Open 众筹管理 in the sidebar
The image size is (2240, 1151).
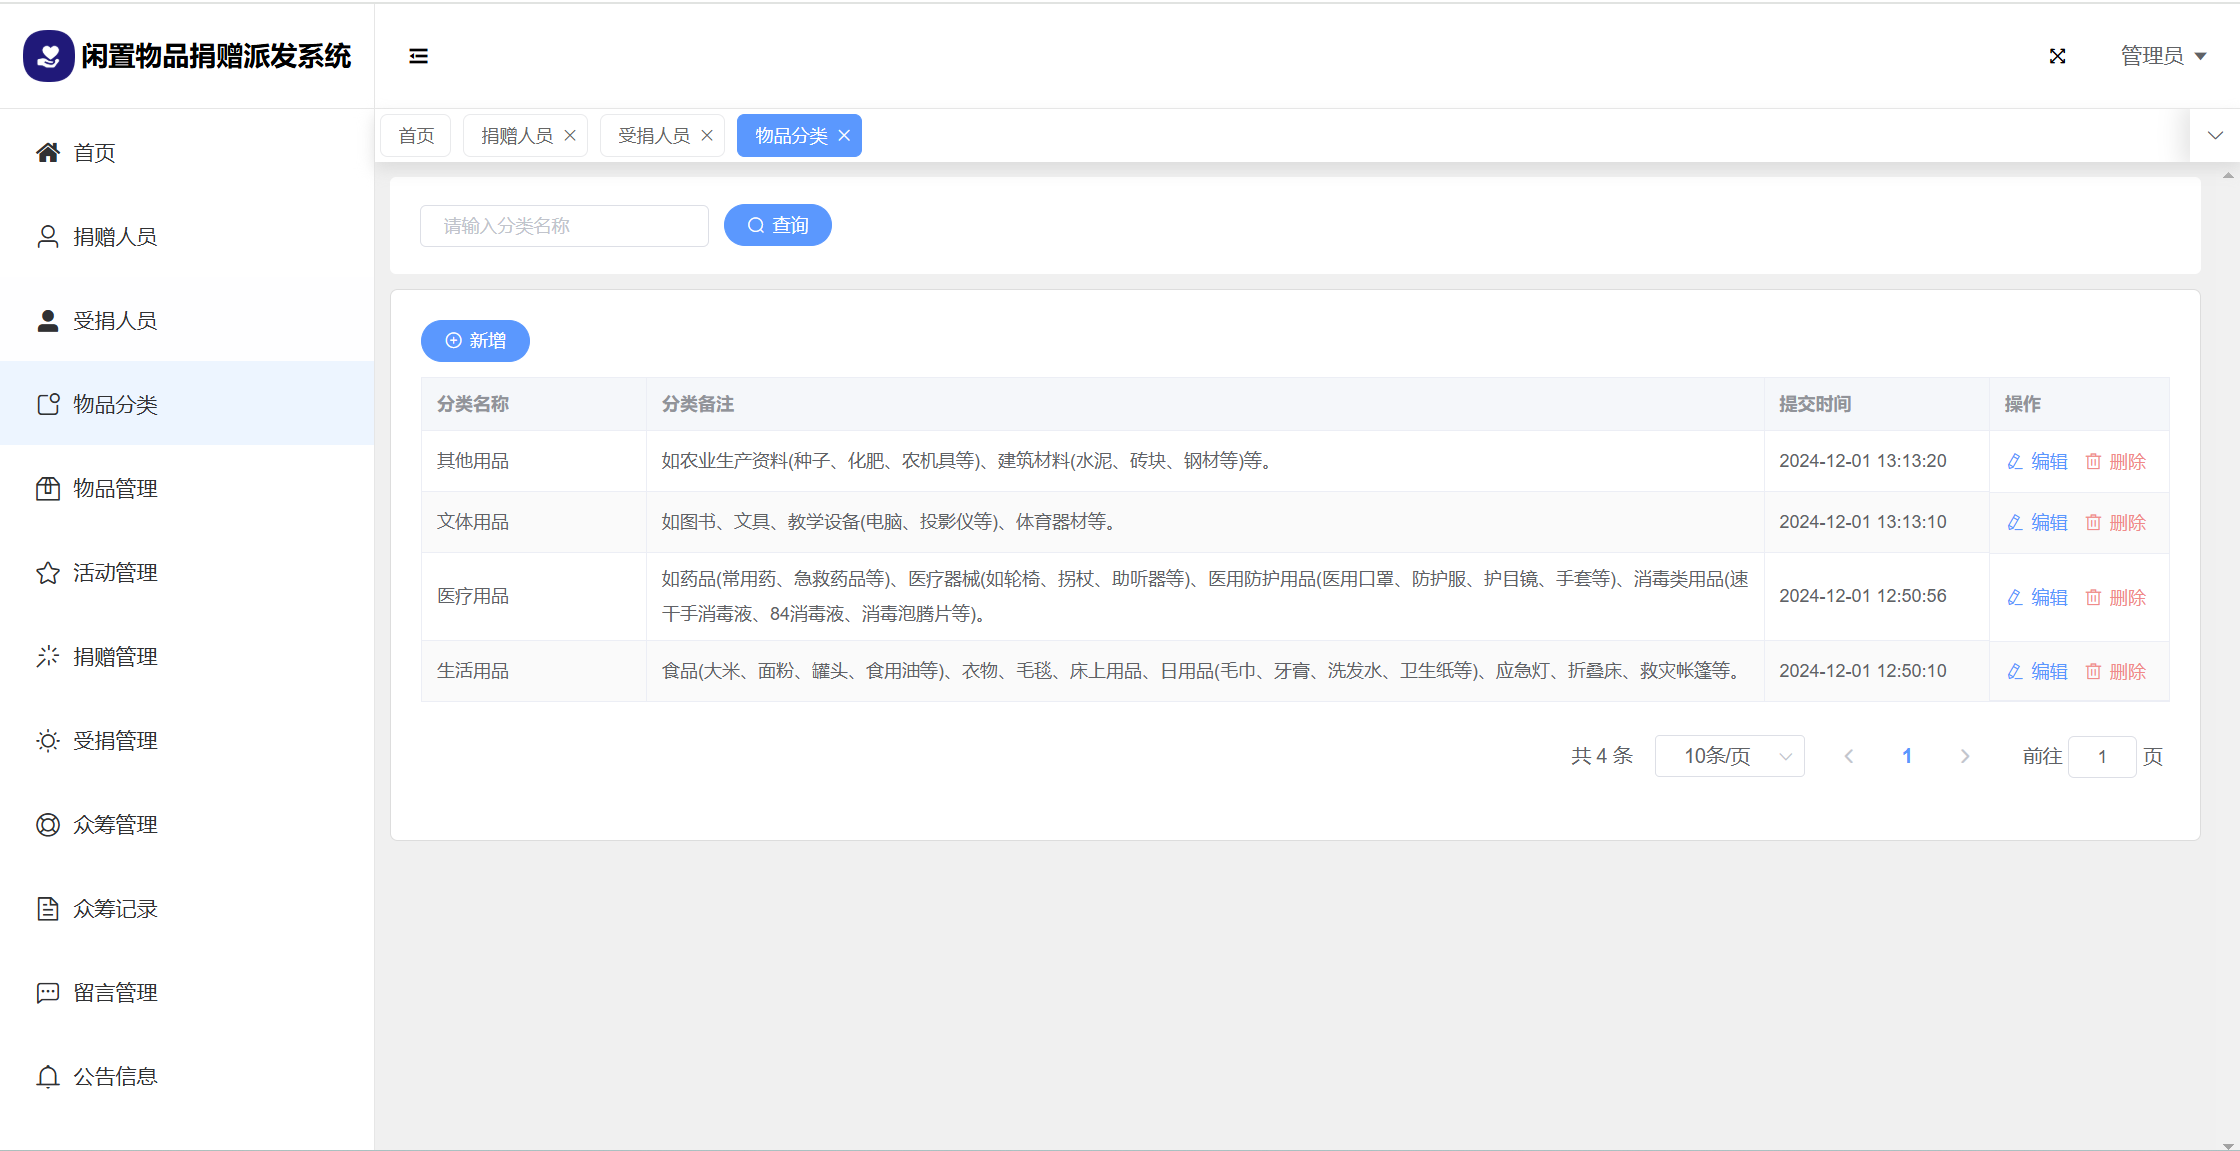115,825
